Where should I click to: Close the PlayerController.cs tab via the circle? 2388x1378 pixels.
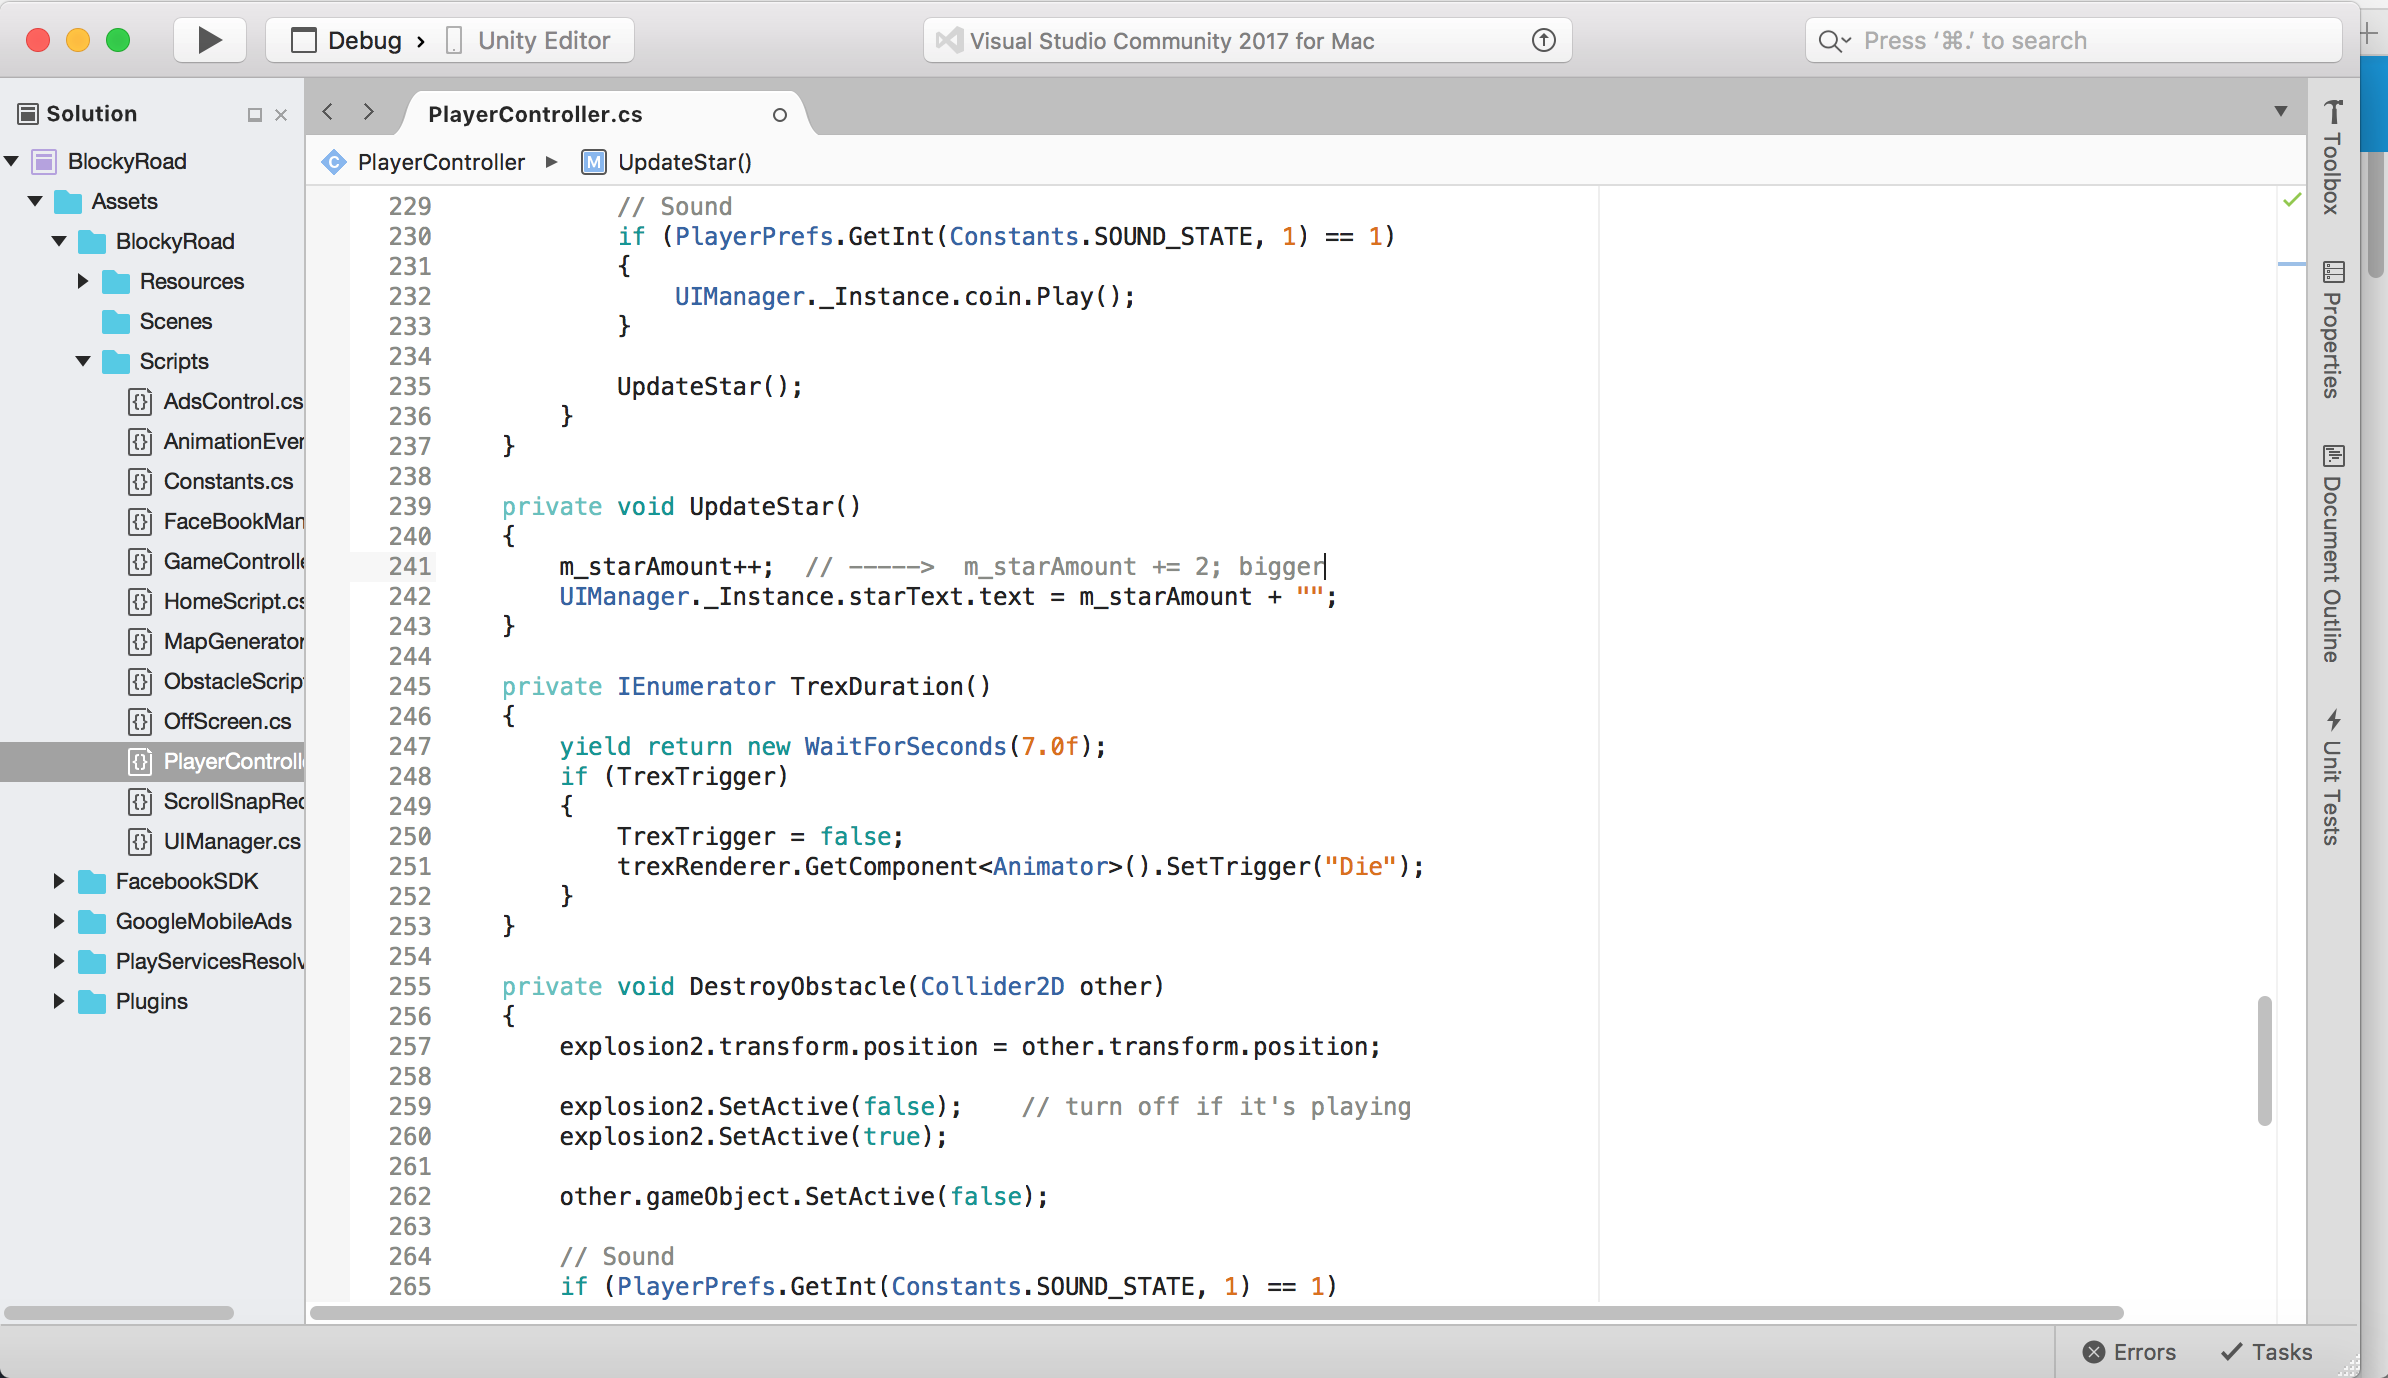coord(780,115)
